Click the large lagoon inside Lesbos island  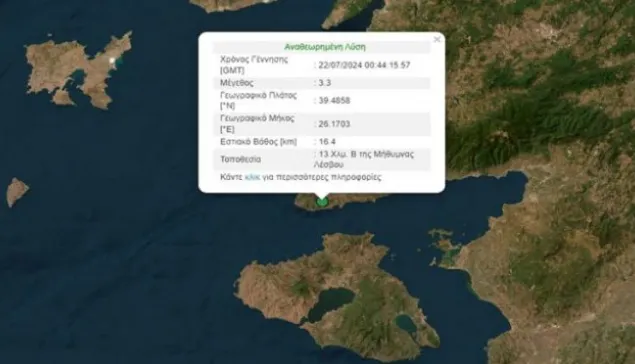[x=330, y=304]
